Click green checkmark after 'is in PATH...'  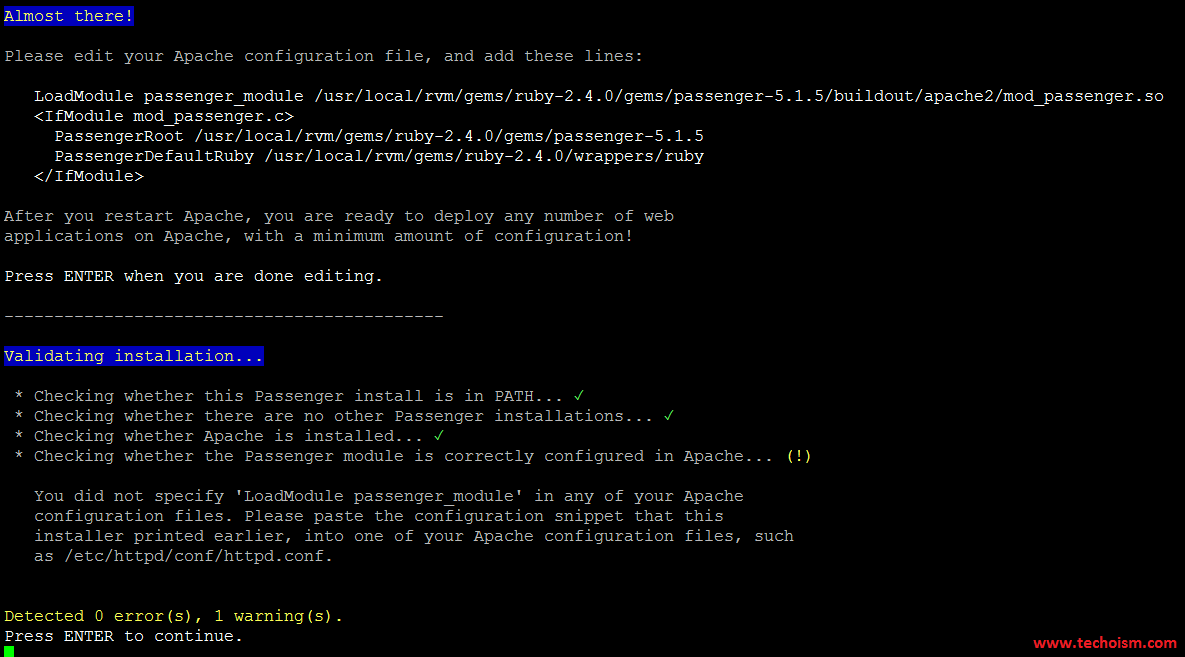point(579,395)
